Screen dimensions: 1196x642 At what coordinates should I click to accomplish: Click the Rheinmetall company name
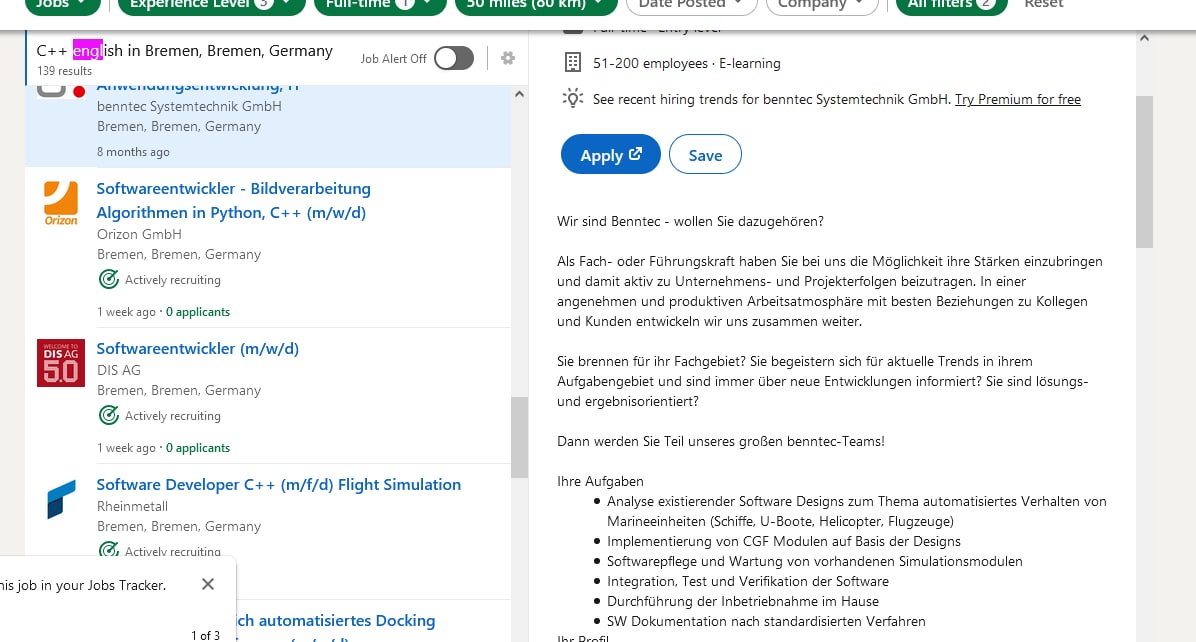pyautogui.click(x=132, y=506)
